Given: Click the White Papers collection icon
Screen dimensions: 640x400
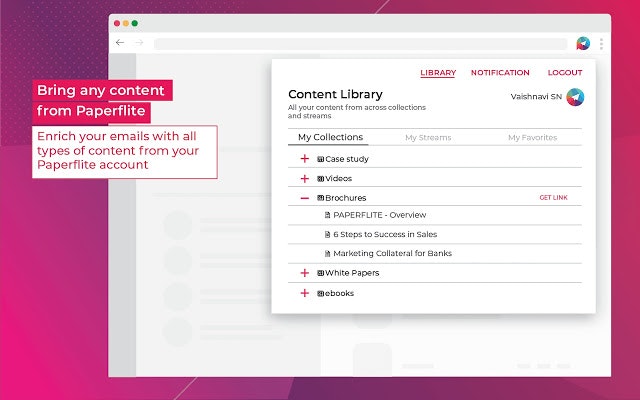Looking at the screenshot, I should click(320, 273).
